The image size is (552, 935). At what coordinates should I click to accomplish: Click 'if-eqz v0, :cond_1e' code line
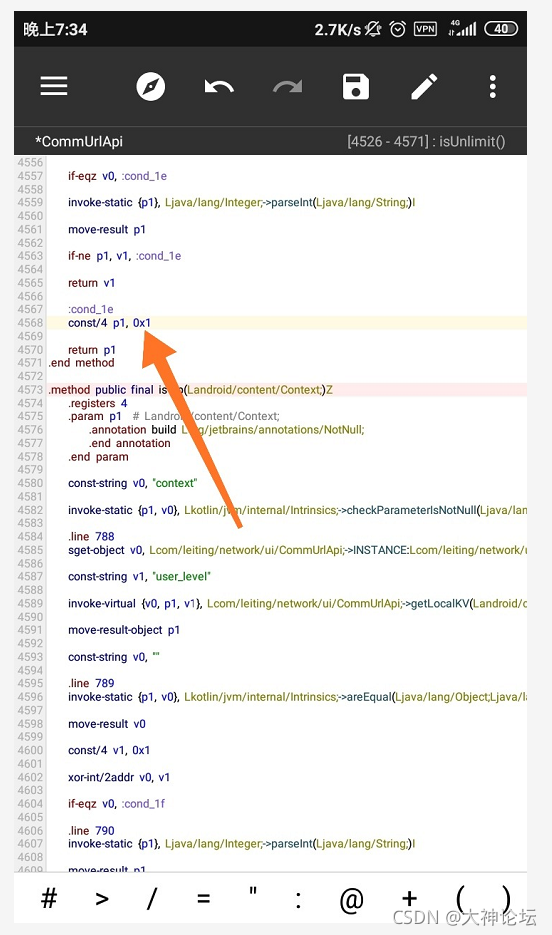tap(117, 176)
